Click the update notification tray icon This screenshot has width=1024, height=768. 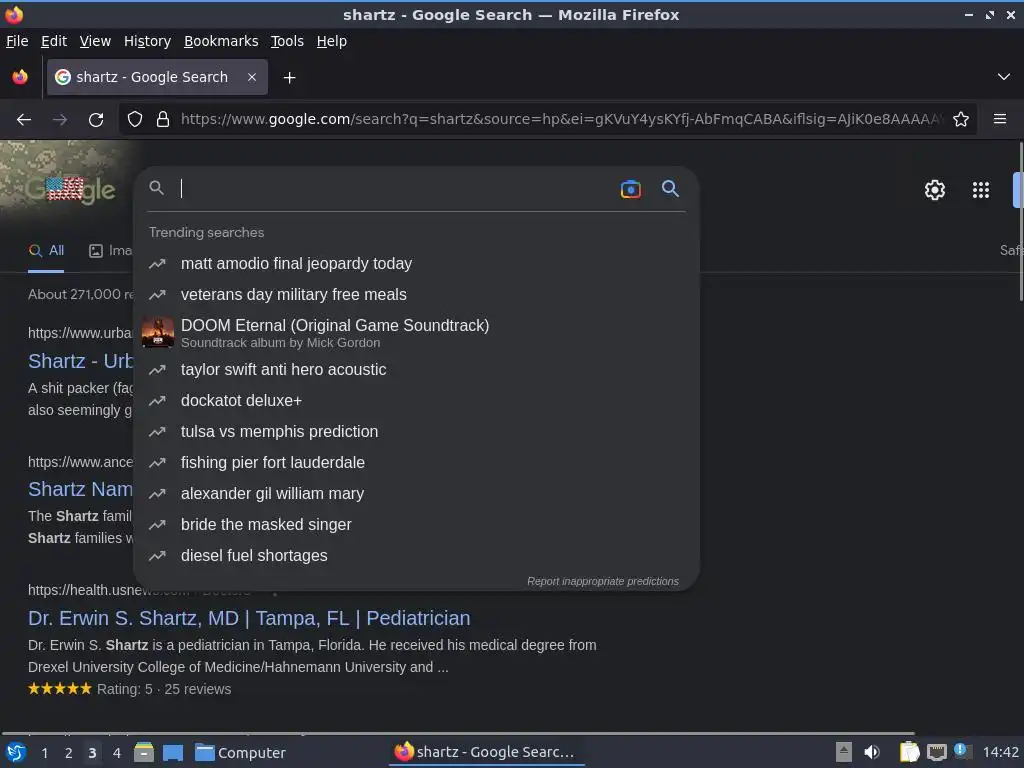[x=963, y=751]
